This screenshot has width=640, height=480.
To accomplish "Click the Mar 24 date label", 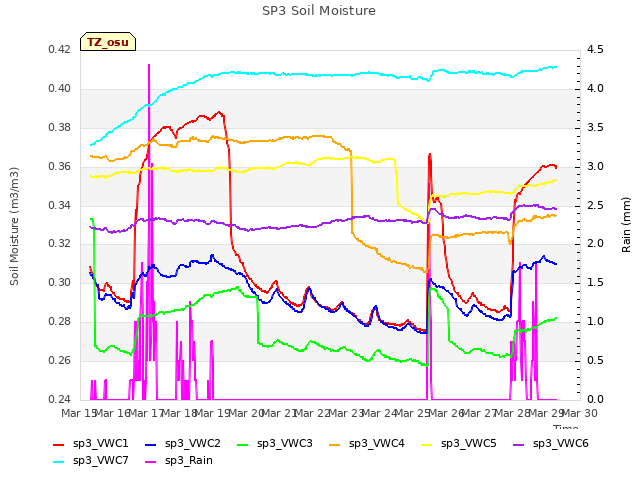I will (380, 413).
